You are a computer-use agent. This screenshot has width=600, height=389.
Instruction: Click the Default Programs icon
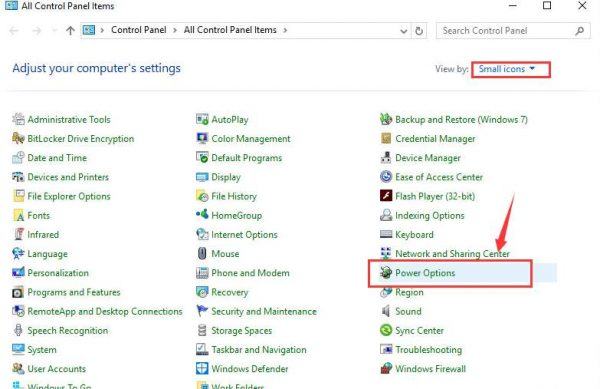202,157
